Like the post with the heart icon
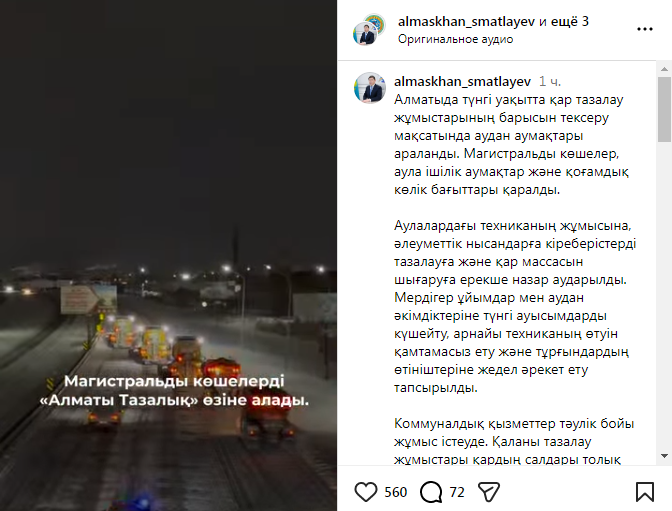The width and height of the screenshot is (672, 511). (x=366, y=492)
